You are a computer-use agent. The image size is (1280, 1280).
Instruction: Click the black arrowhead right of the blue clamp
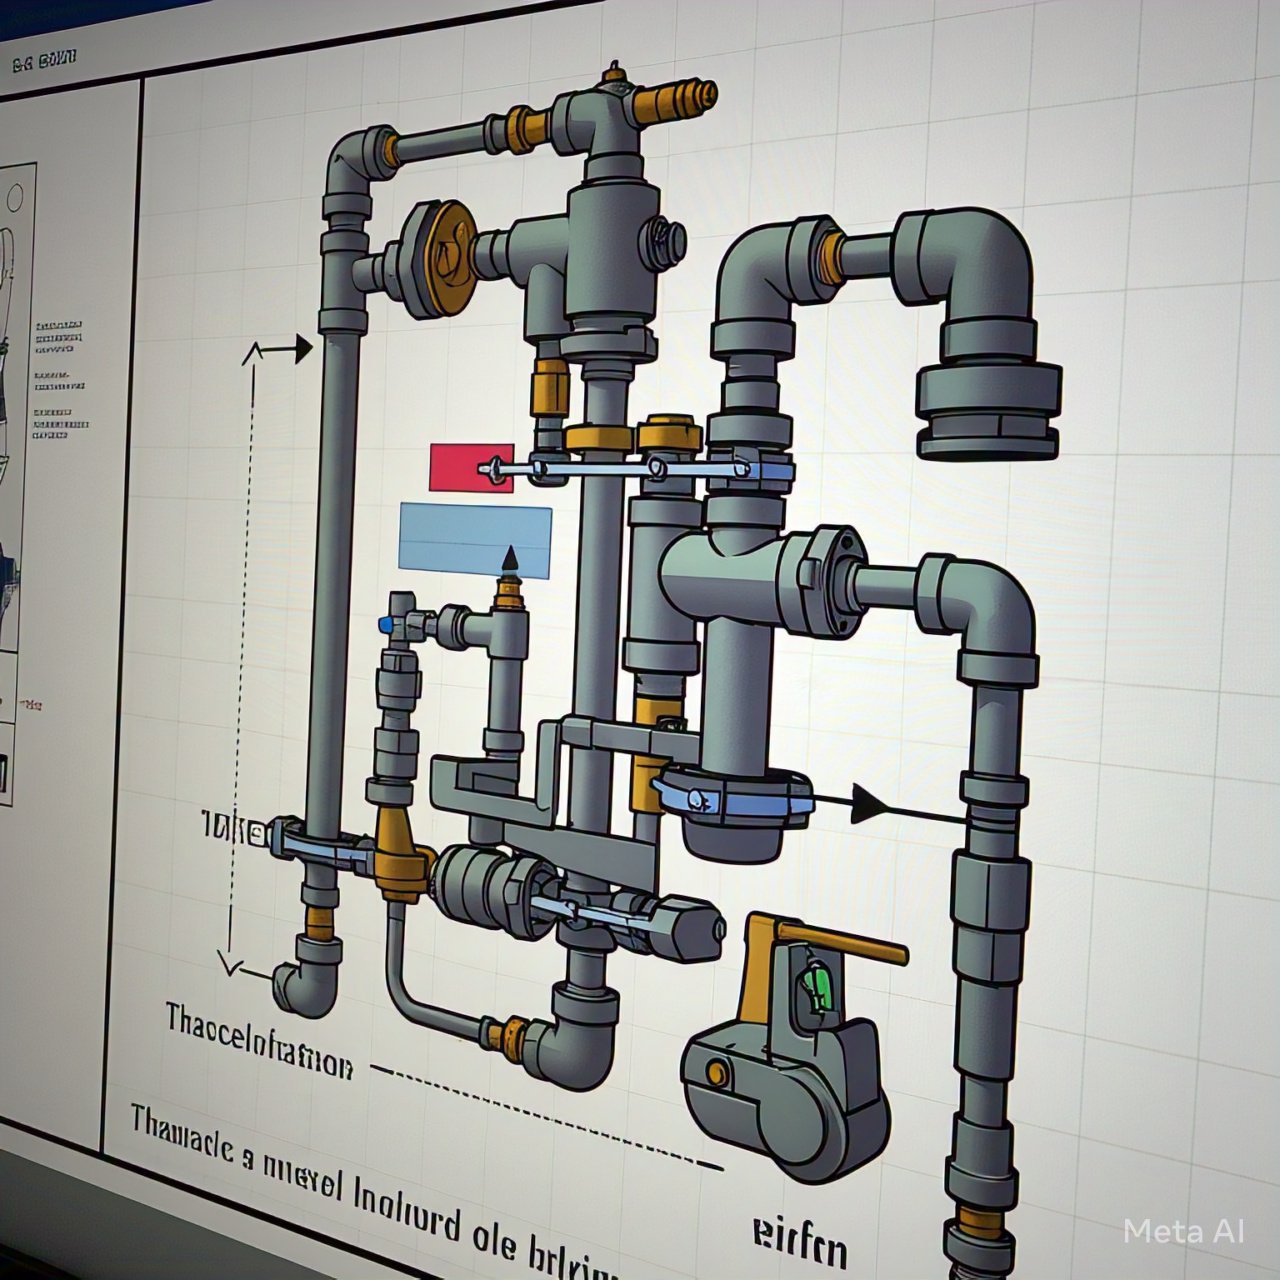tap(868, 803)
